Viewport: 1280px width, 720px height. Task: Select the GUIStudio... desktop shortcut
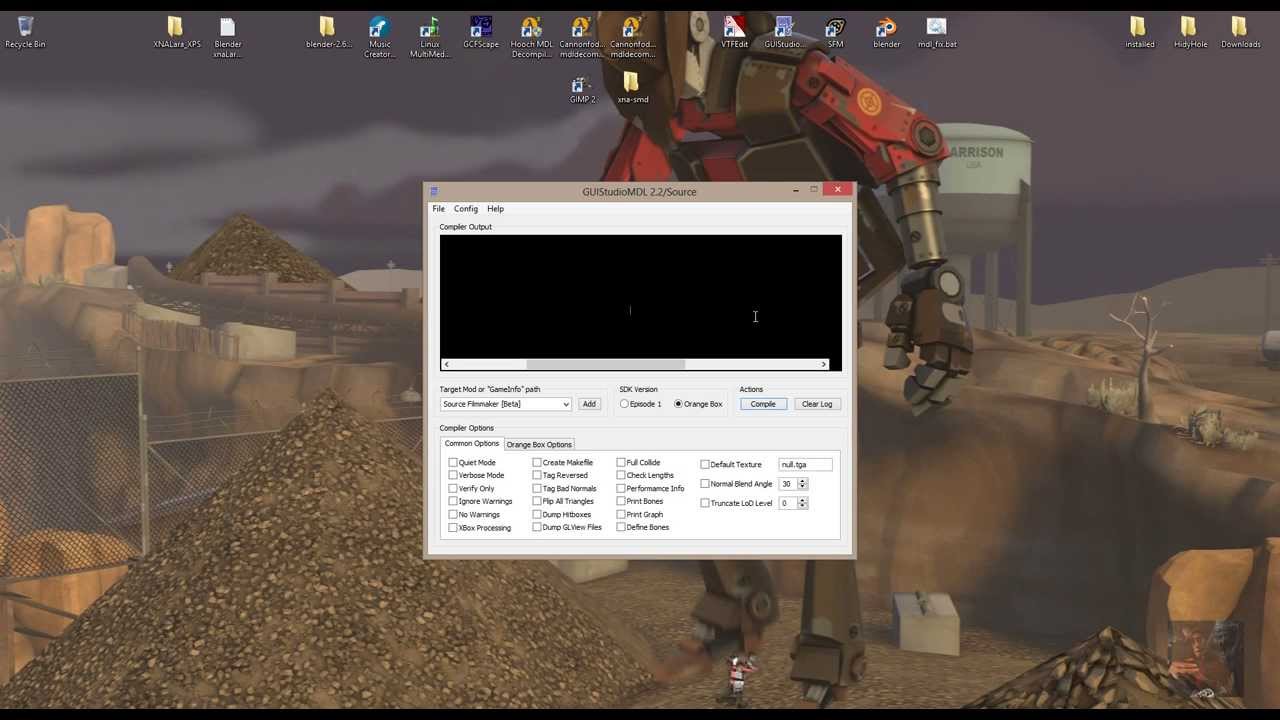pyautogui.click(x=784, y=32)
